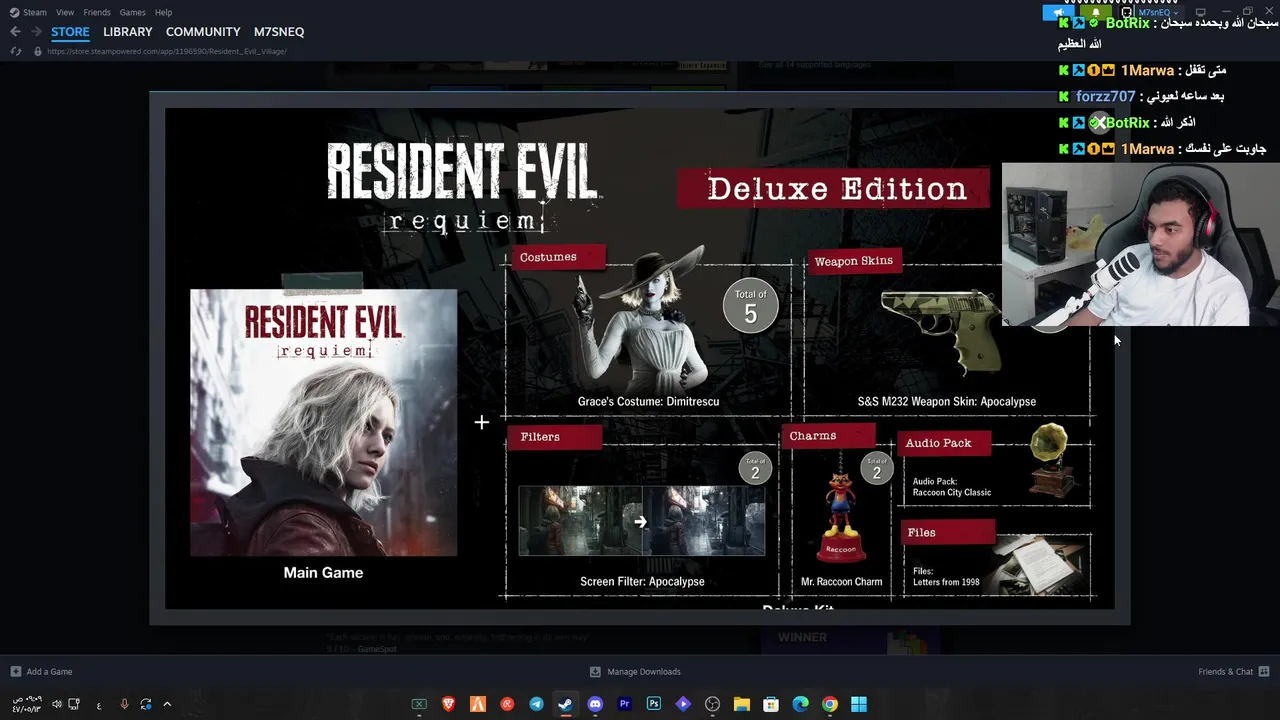Click the green X taskbar icon
The width and height of the screenshot is (1280, 720).
coord(419,704)
